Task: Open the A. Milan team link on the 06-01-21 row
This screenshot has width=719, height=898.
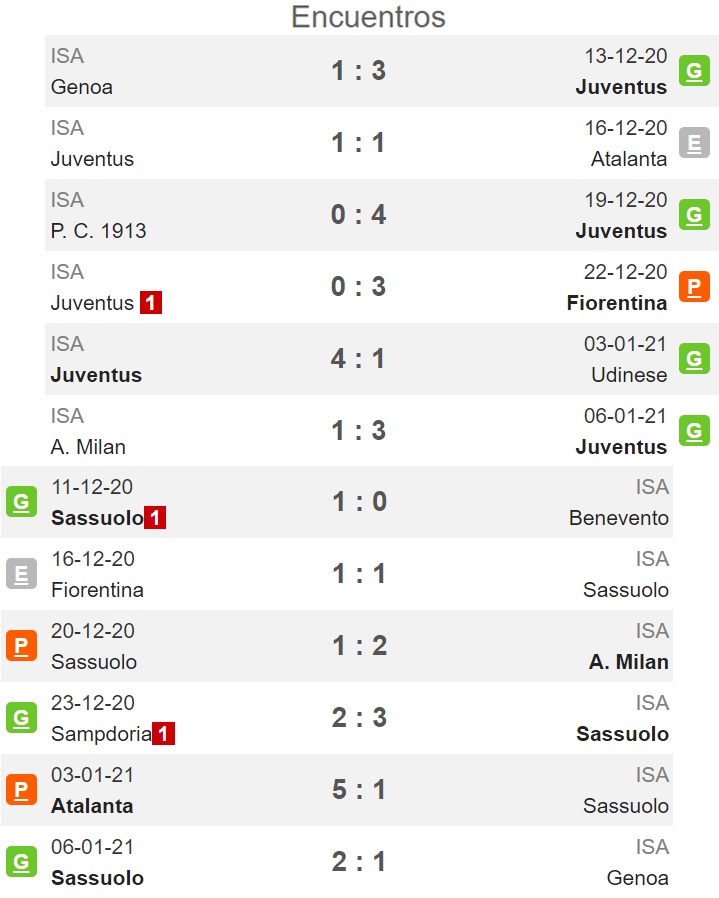Action: 88,447
